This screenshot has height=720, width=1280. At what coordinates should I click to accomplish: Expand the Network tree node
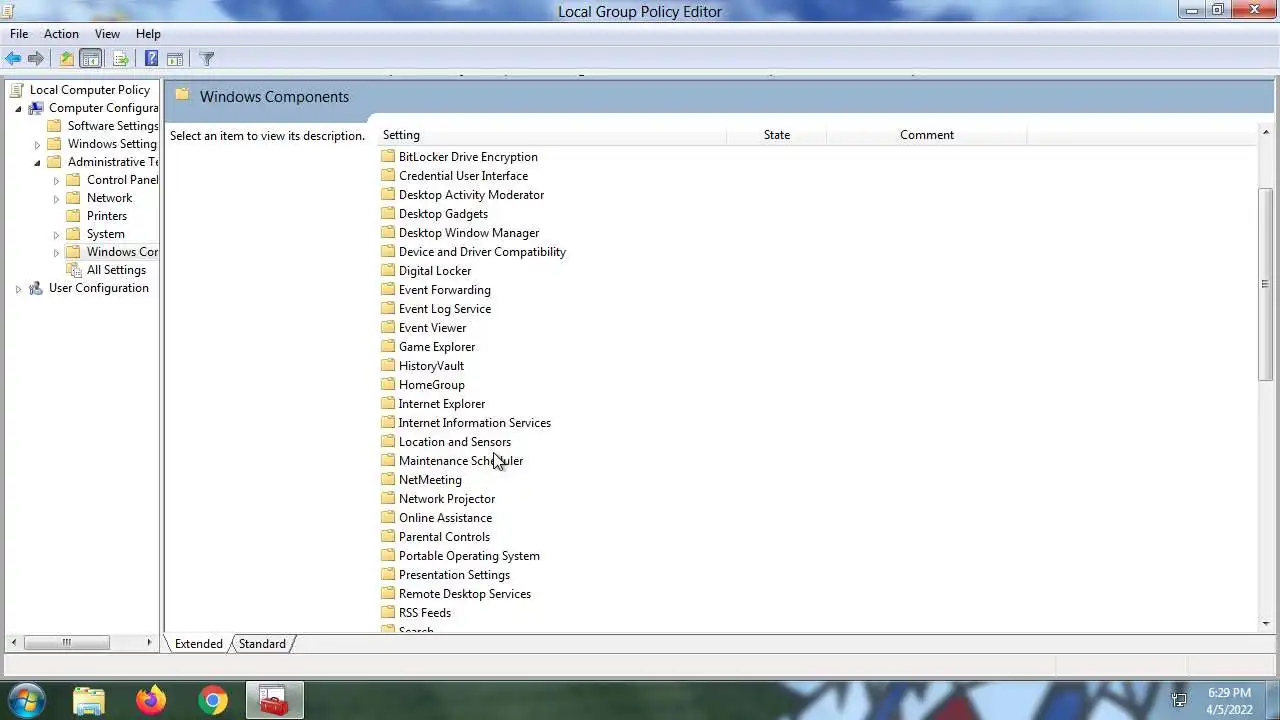coord(56,198)
